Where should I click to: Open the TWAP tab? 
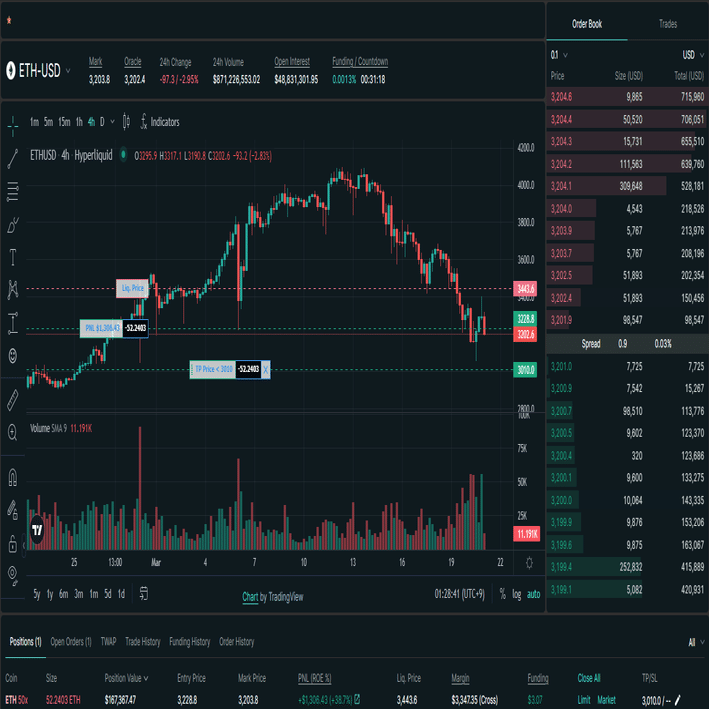(109, 642)
